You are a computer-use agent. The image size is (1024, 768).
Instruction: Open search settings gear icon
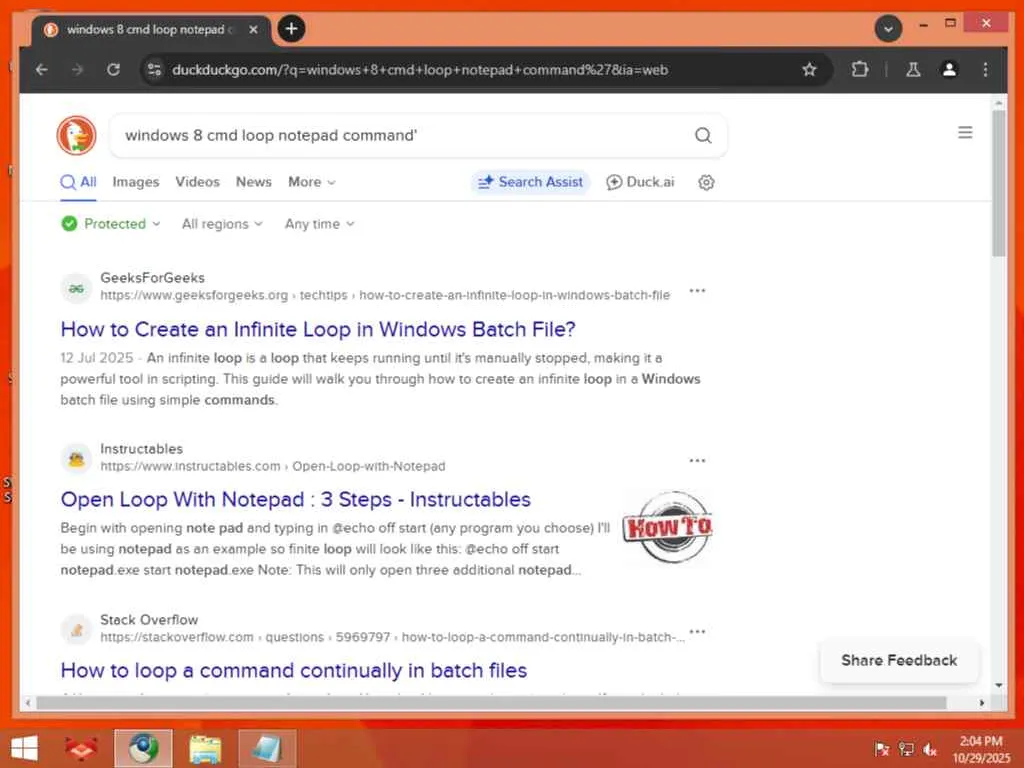[706, 182]
